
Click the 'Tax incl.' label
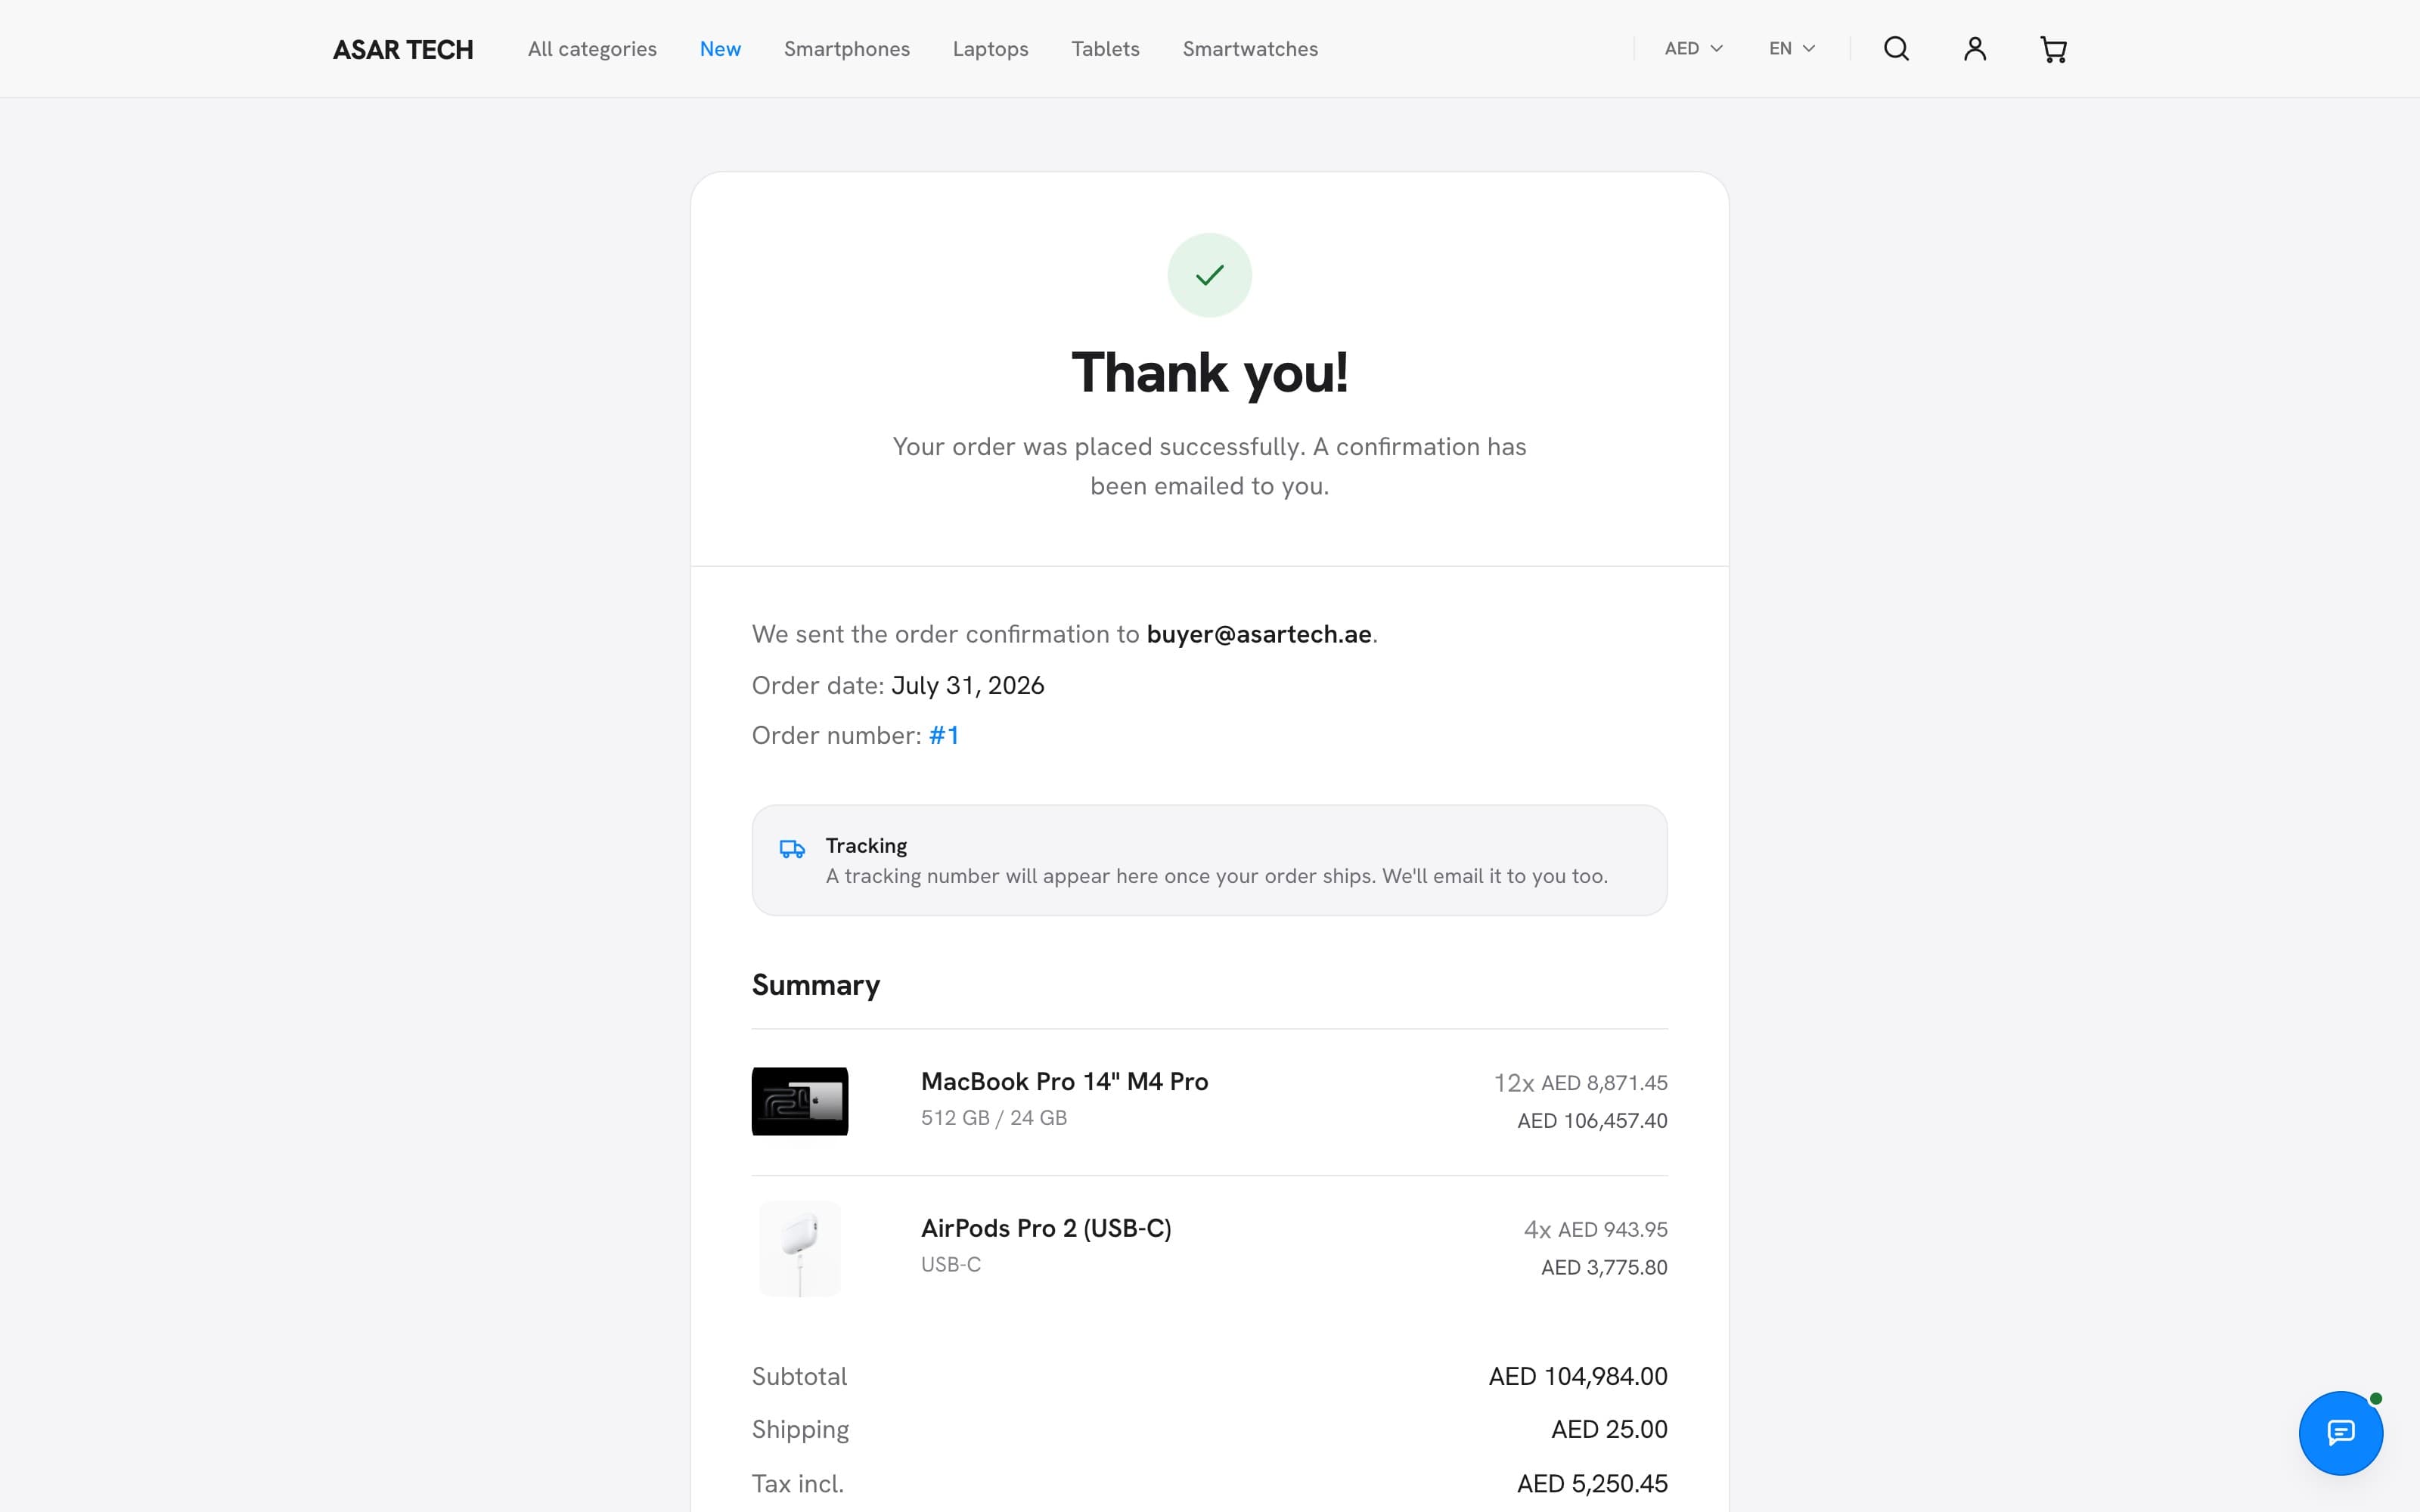pos(797,1484)
